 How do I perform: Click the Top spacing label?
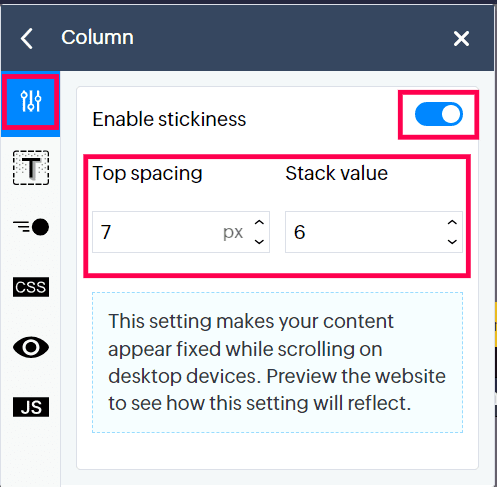[147, 174]
